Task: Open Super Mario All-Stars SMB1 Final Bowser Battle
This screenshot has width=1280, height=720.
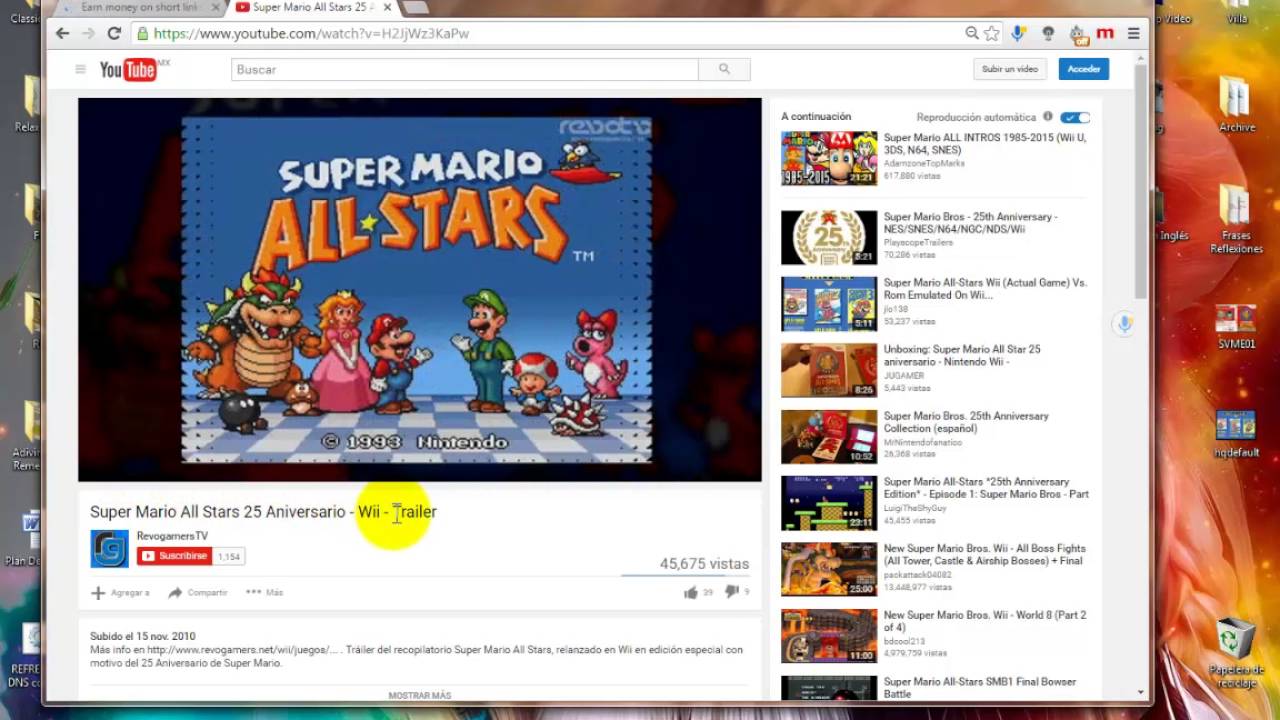Action: pyautogui.click(x=980, y=688)
